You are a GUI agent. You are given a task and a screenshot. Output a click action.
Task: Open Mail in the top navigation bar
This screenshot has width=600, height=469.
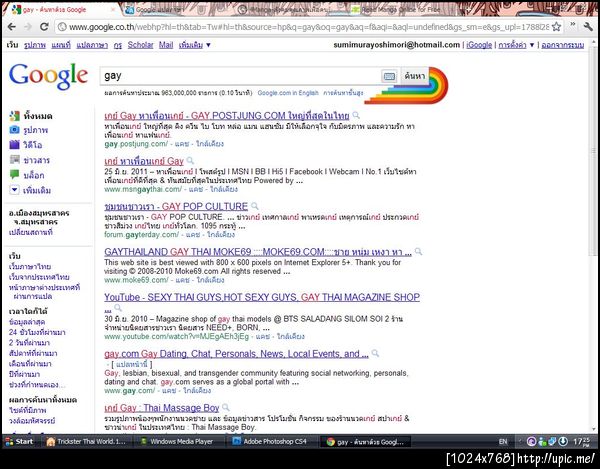click(166, 45)
